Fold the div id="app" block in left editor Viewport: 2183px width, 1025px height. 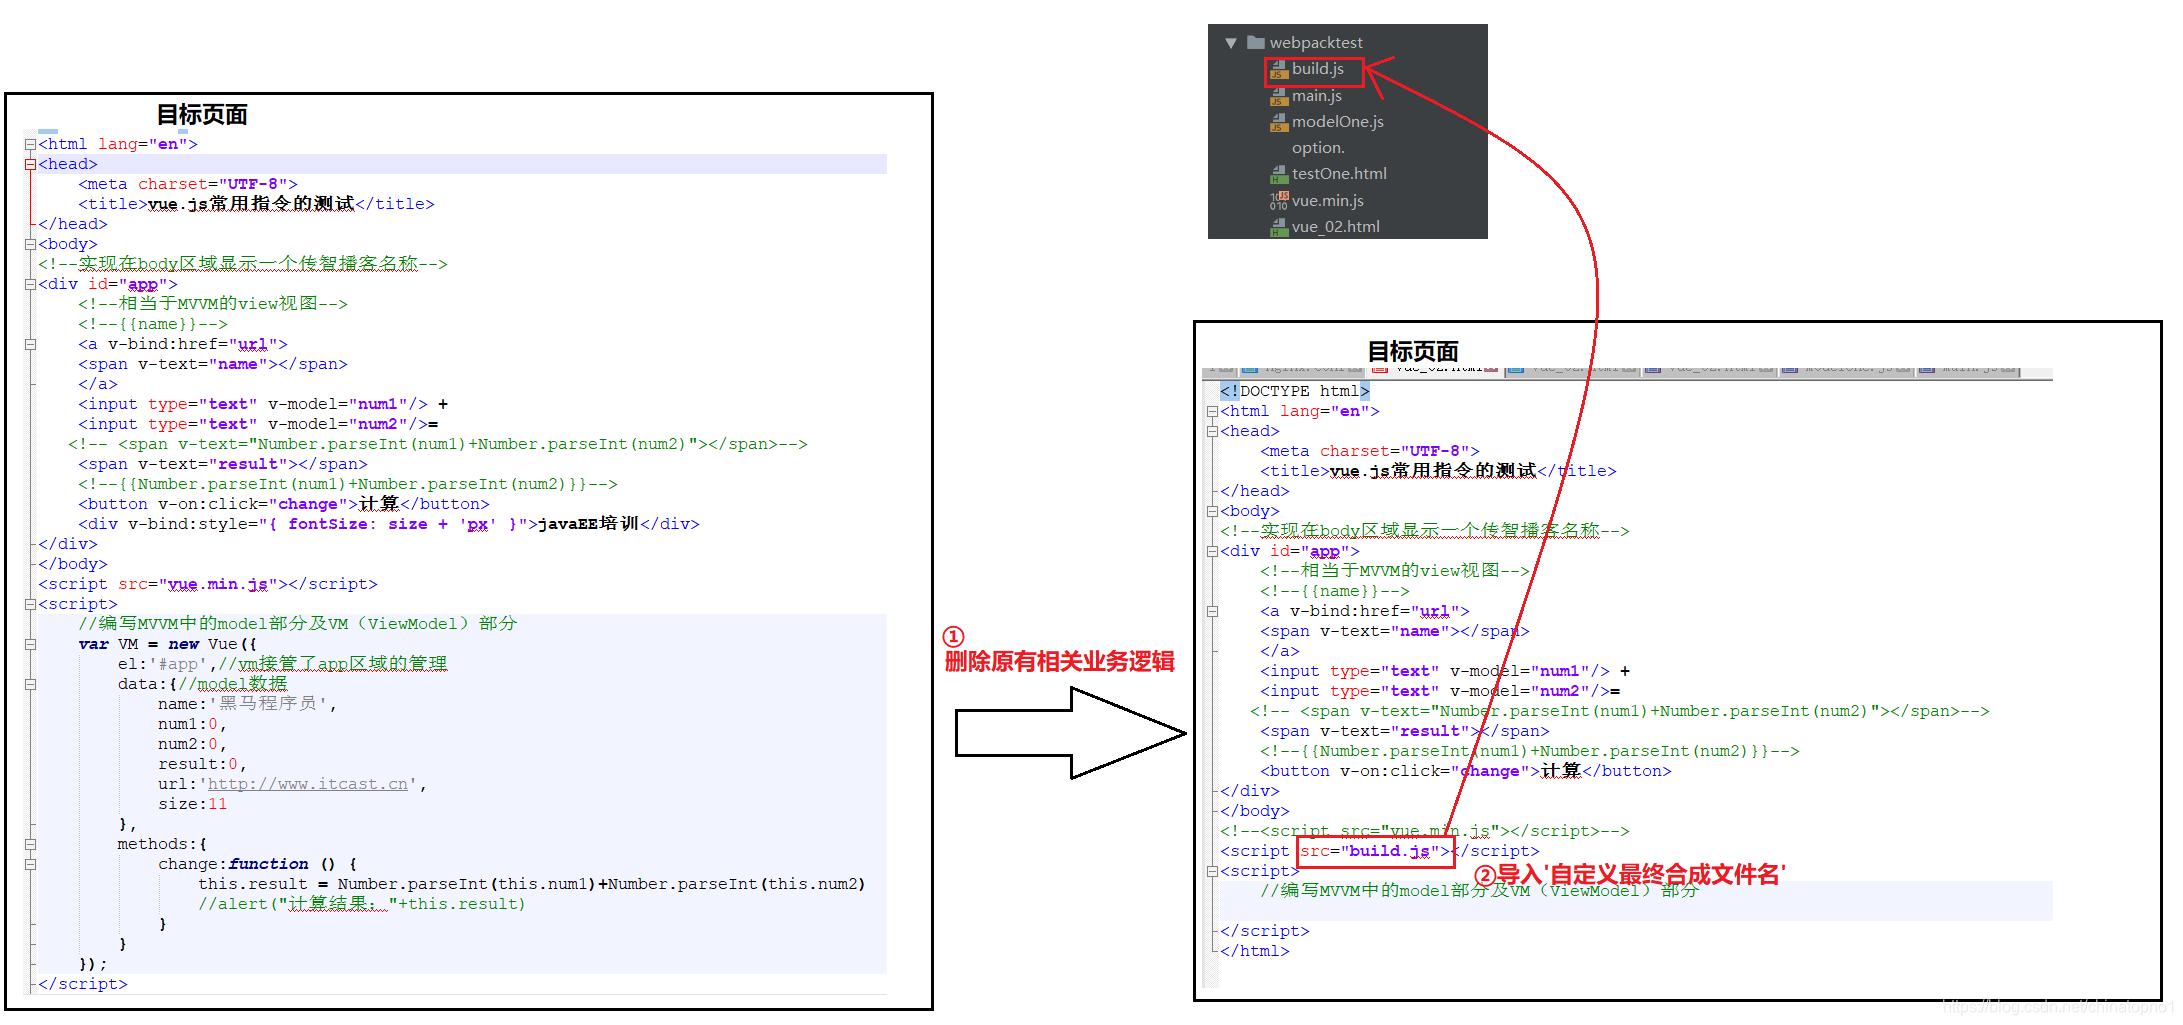[x=30, y=284]
